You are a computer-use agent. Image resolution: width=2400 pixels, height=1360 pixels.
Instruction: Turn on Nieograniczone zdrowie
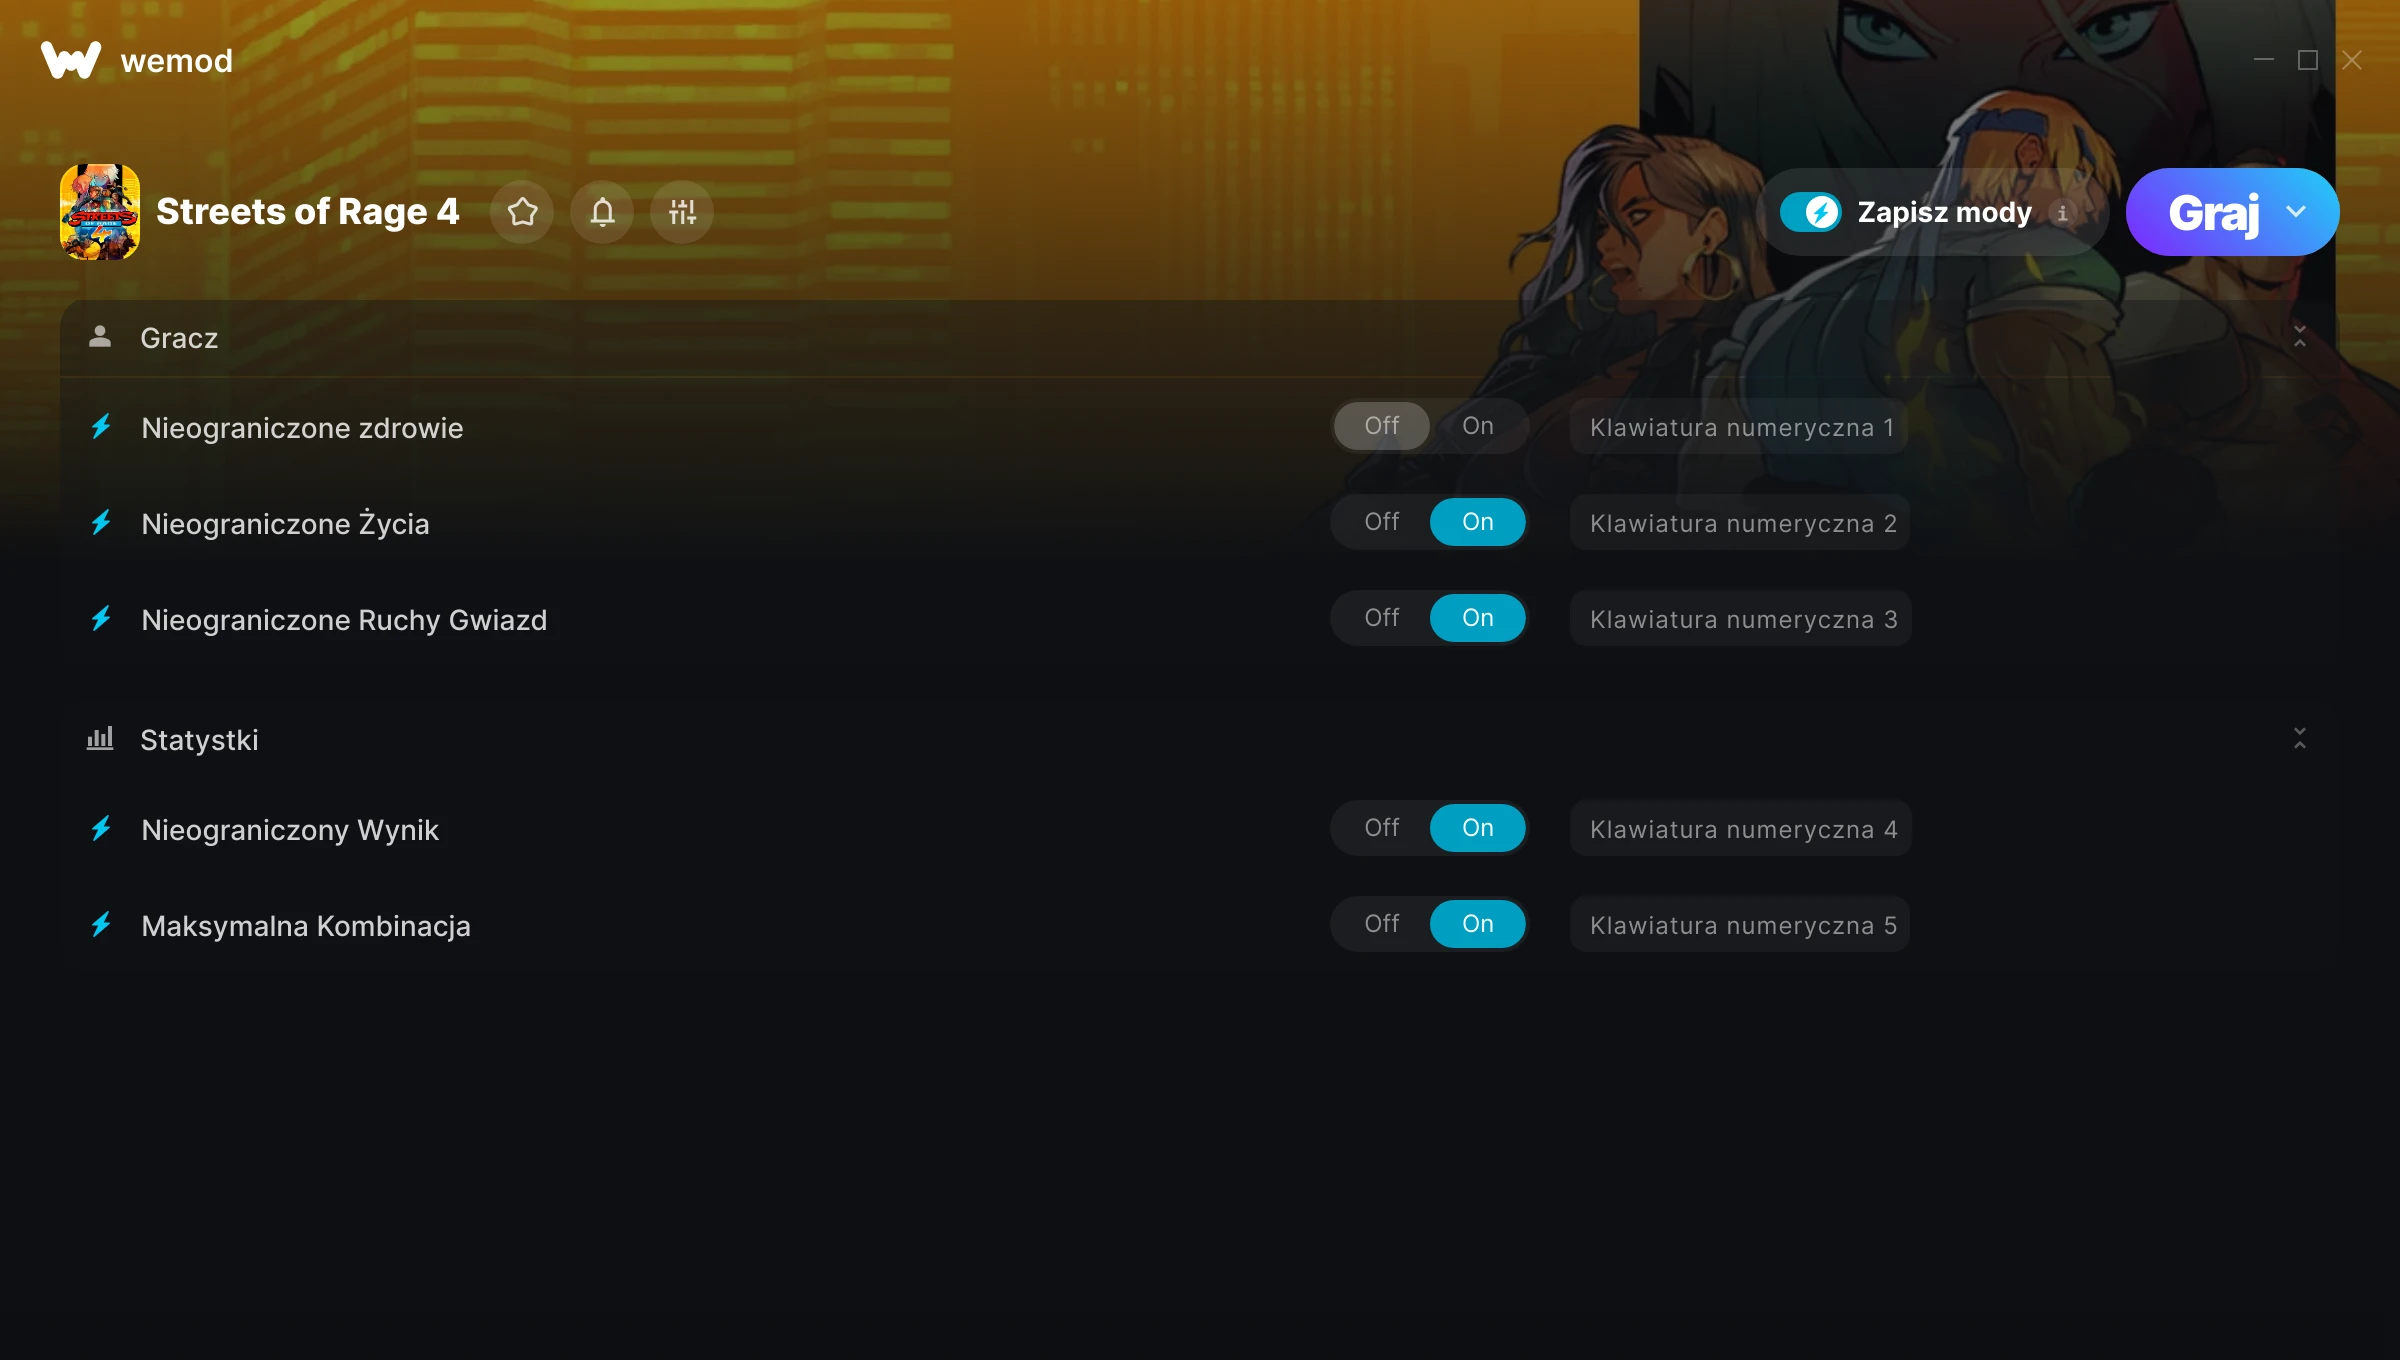click(x=1478, y=426)
